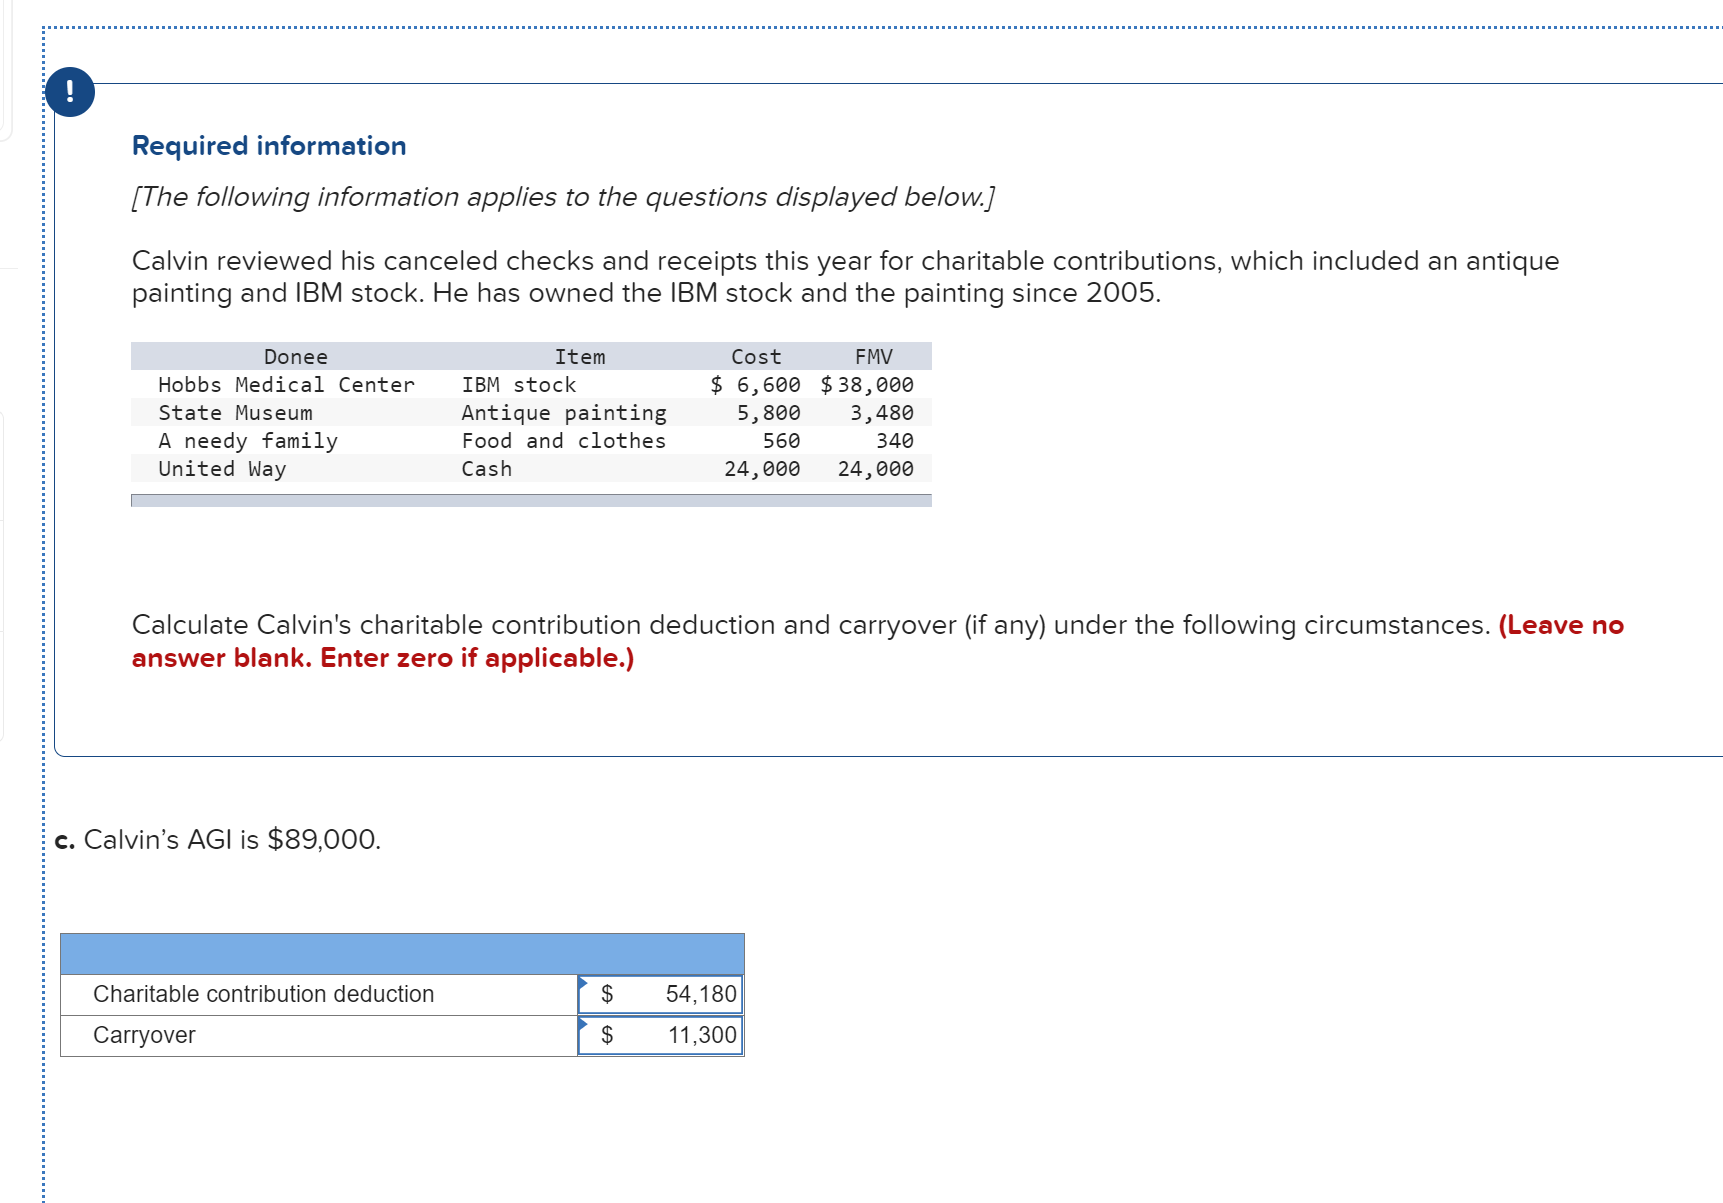Click the red 'Leave no answer blank' instruction

(878, 641)
